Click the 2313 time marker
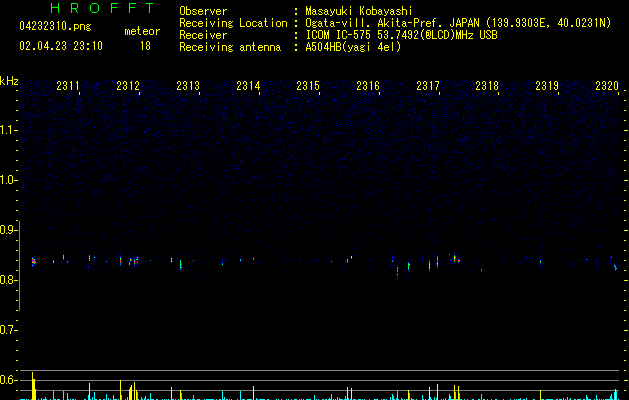This screenshot has height=400, width=629. [188, 86]
